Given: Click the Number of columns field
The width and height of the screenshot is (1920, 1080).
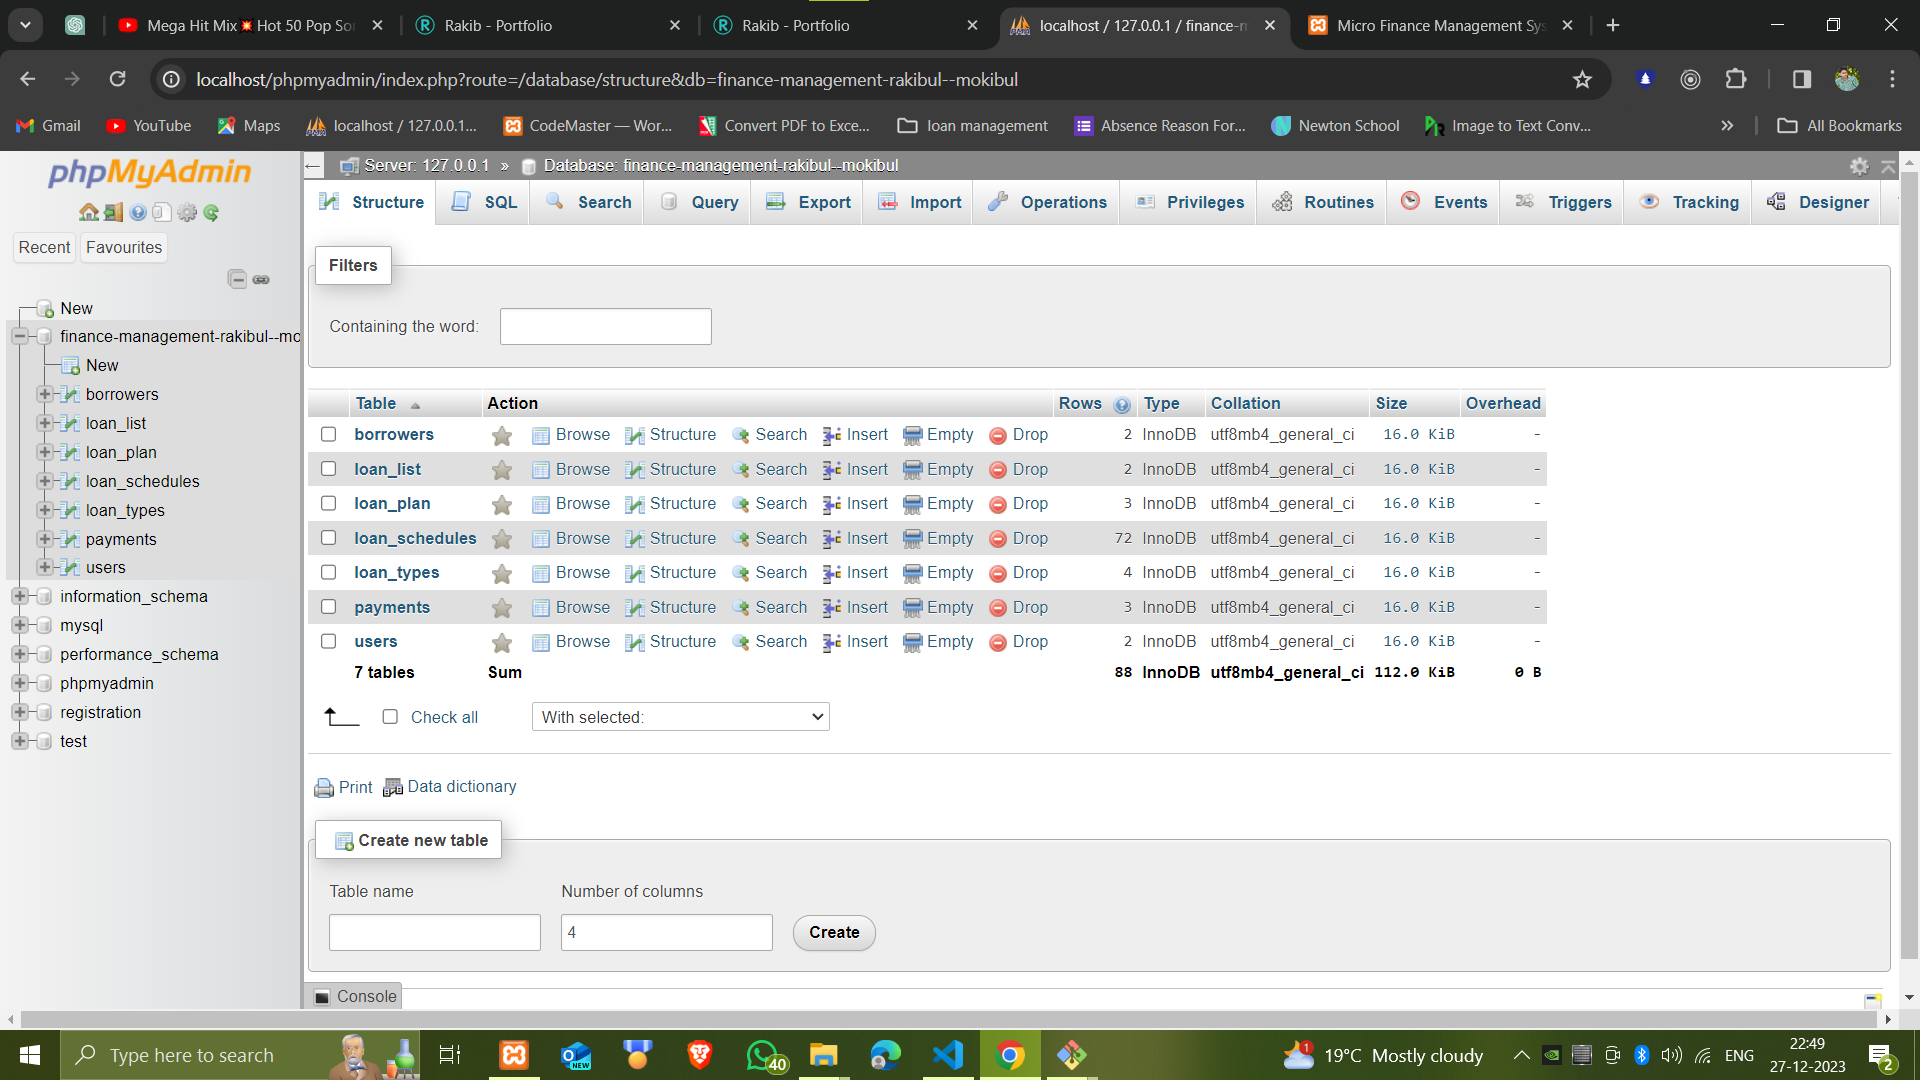Looking at the screenshot, I should tap(667, 933).
